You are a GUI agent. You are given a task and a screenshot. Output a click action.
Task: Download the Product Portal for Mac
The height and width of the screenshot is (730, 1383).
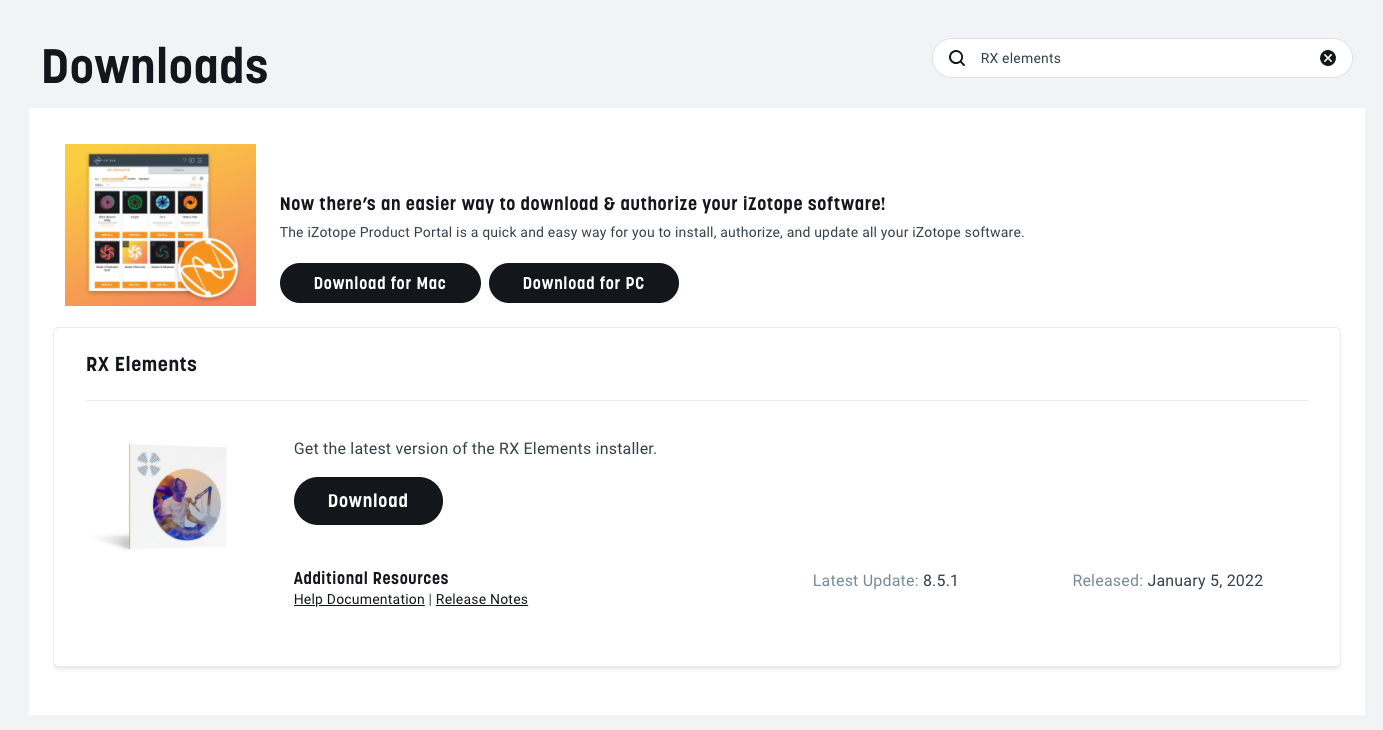380,283
